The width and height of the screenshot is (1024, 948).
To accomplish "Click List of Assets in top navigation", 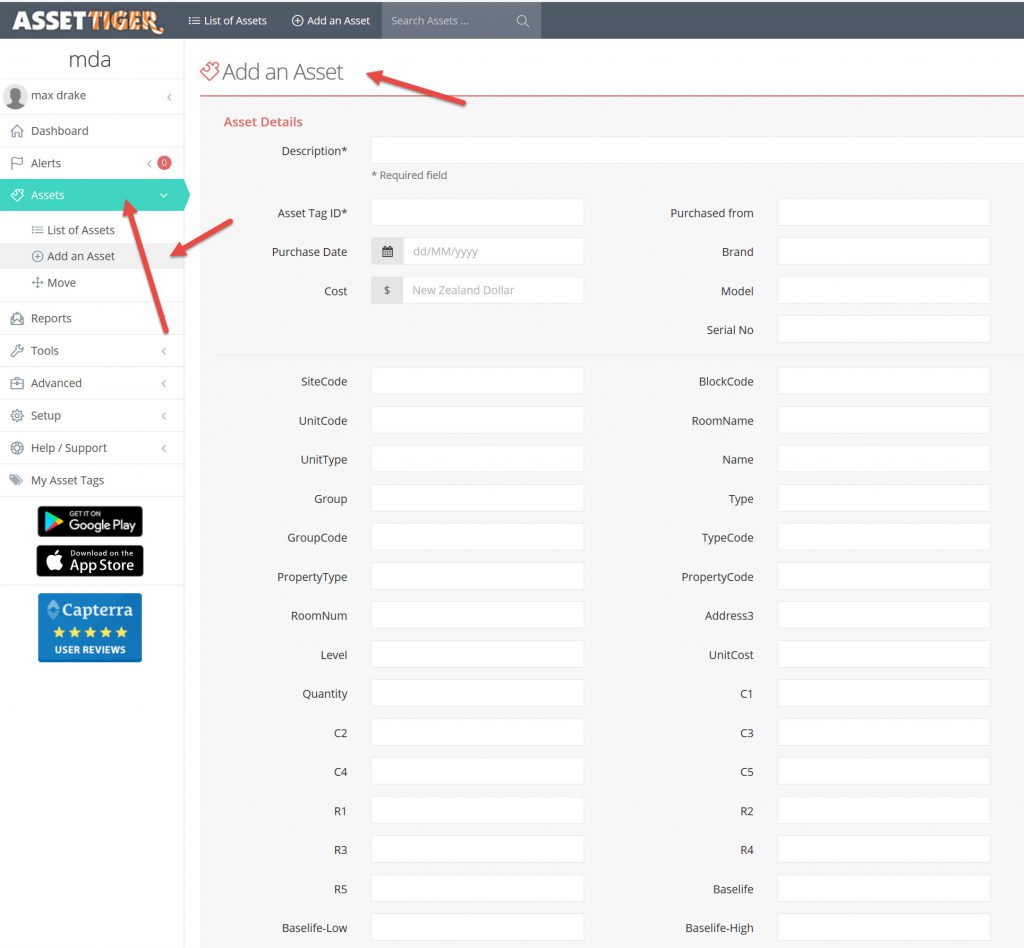I will pos(228,21).
